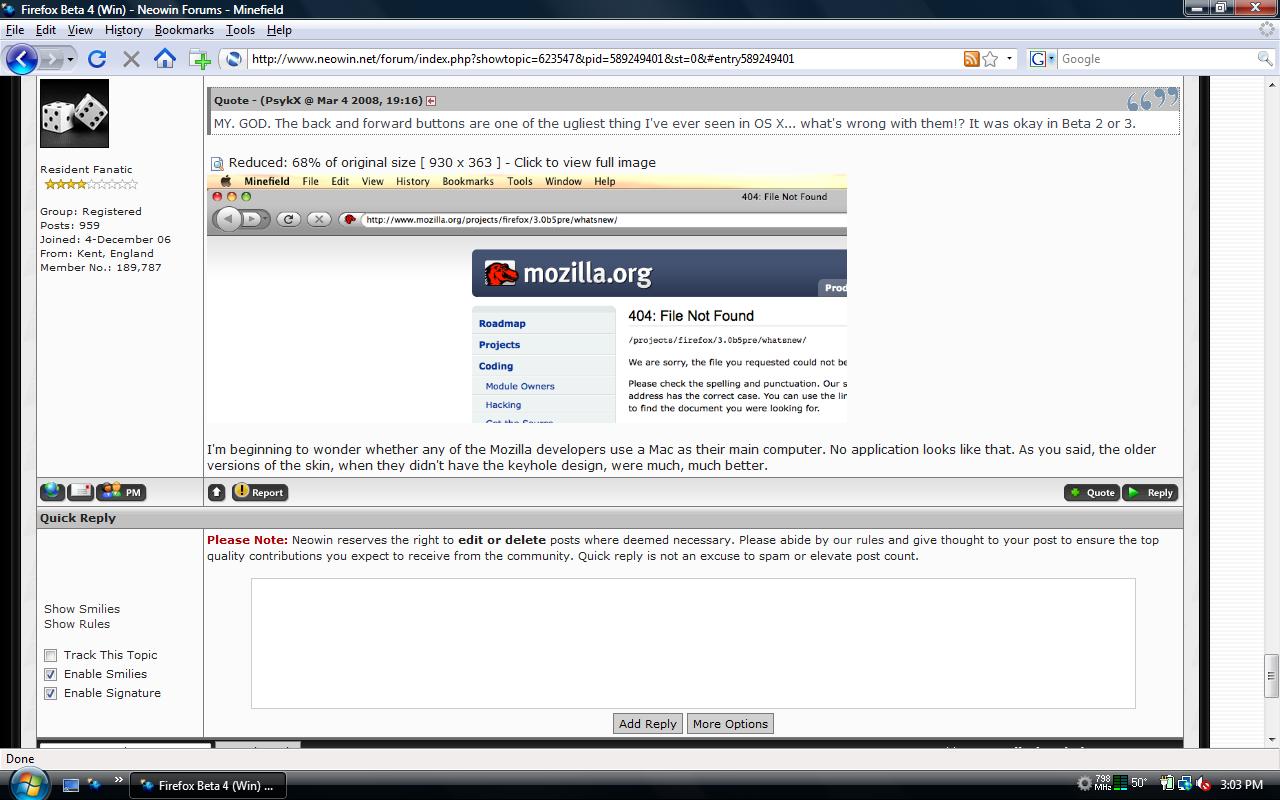The image size is (1280, 800).
Task: Click the power plug battery tray icon
Action: coord(1167,785)
